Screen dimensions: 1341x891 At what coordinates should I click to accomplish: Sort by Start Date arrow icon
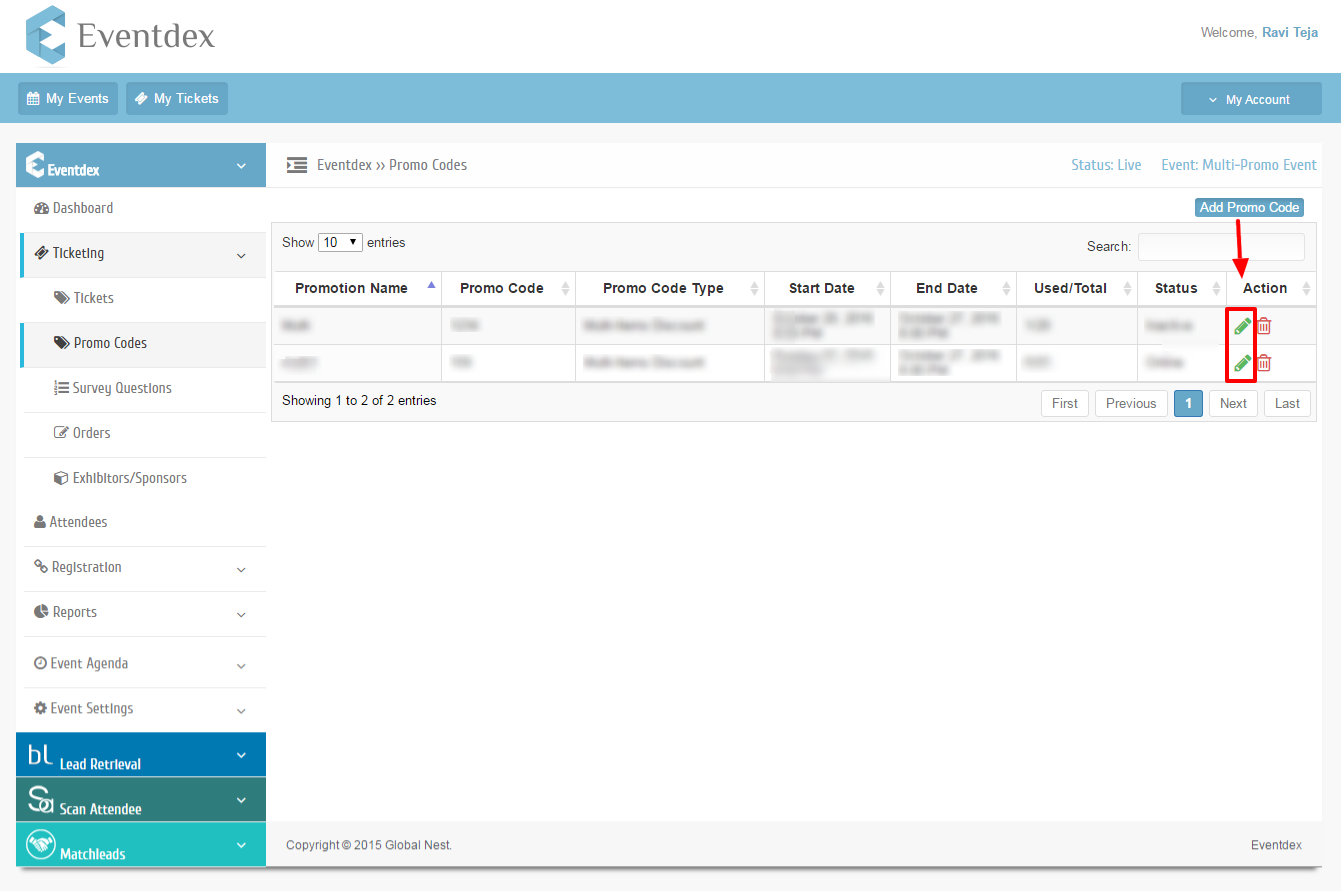click(880, 288)
